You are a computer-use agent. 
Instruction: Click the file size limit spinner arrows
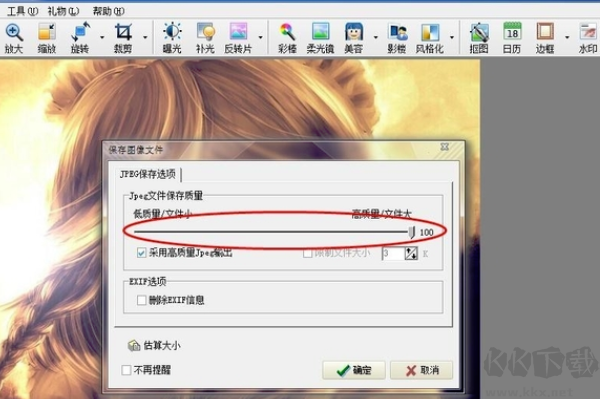(411, 253)
